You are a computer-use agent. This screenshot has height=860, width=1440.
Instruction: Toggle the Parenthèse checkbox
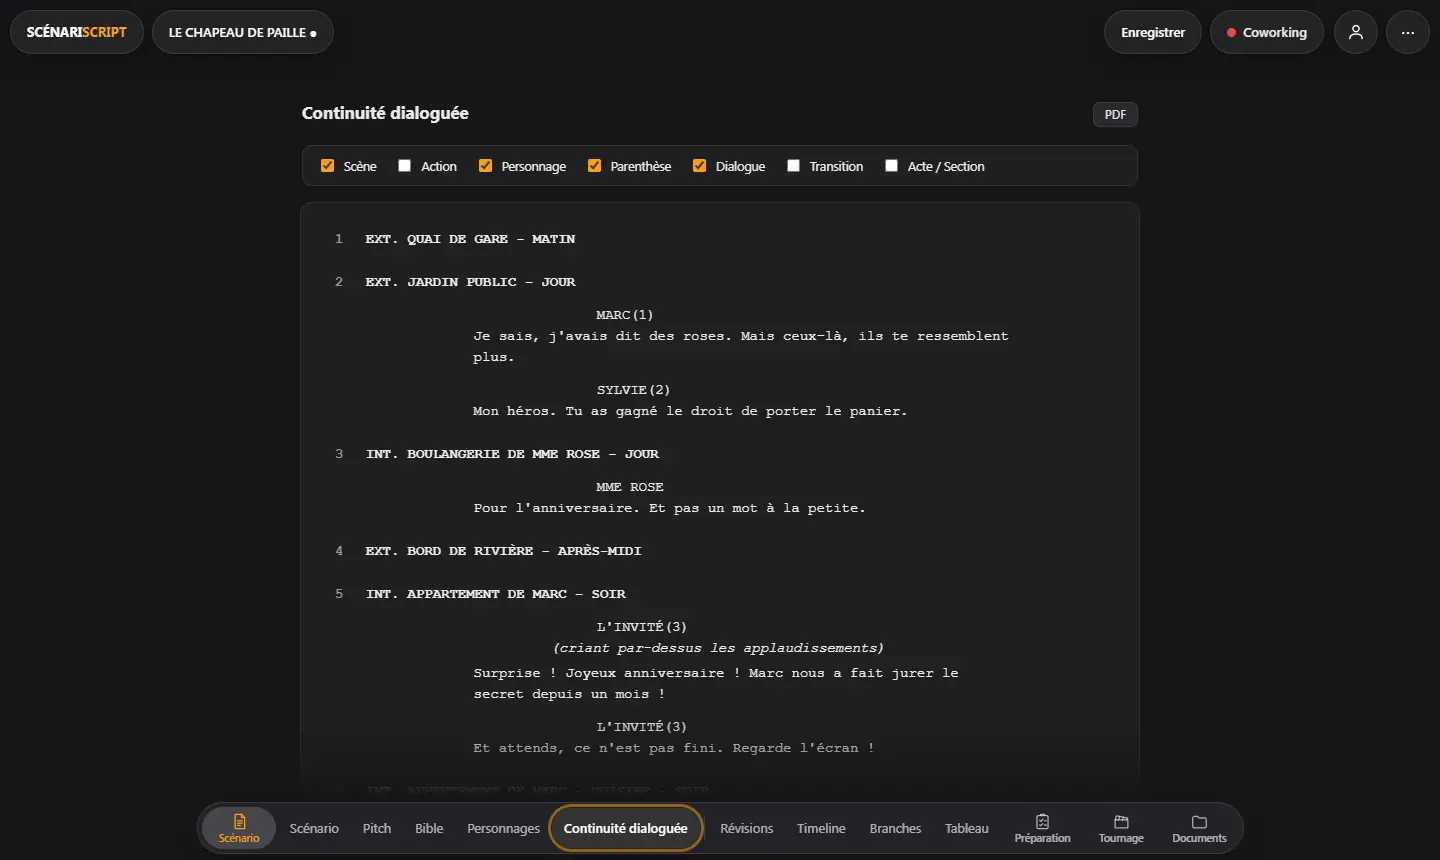click(594, 166)
